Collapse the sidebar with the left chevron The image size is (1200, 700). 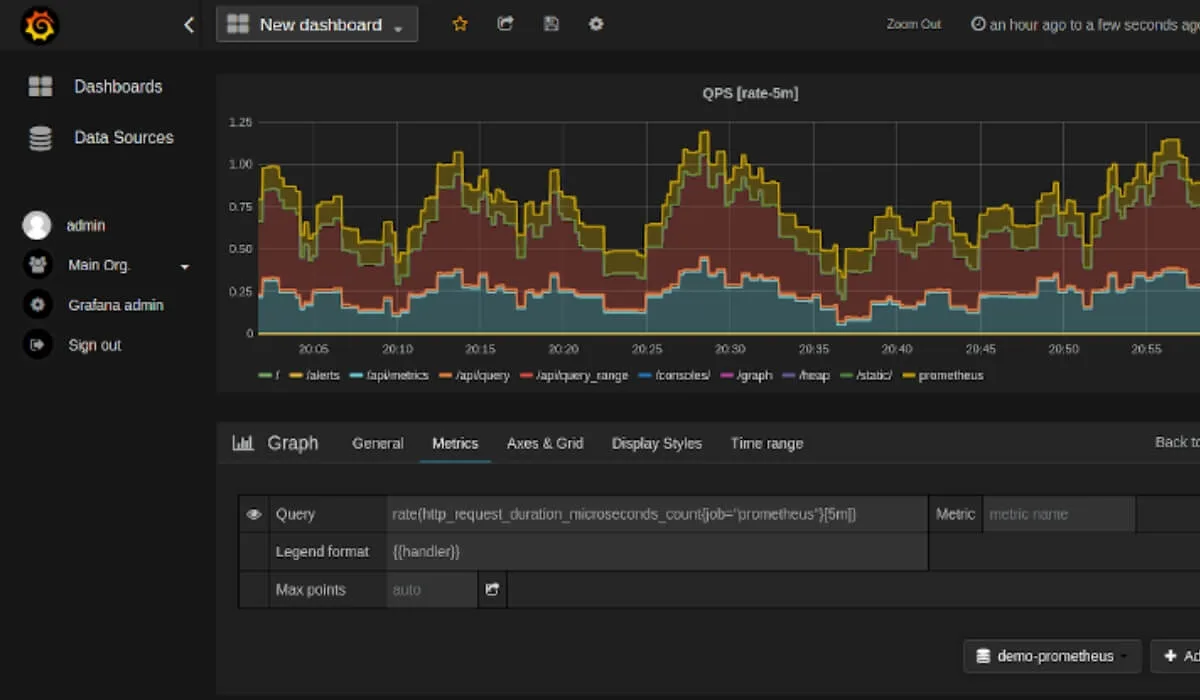pos(189,25)
